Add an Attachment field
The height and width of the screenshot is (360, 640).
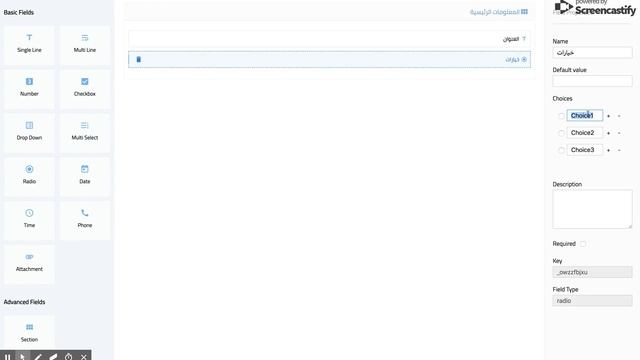(29, 264)
